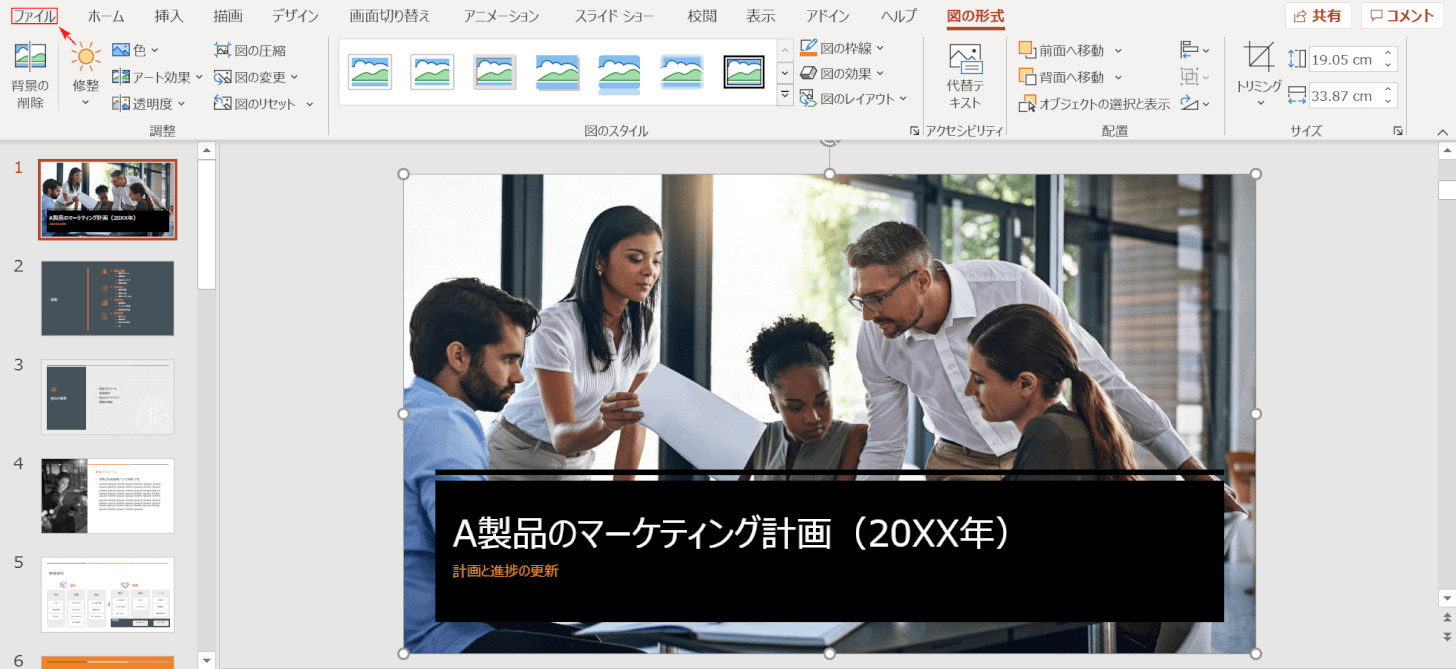Click the 前面へ移動 (Bring Forward) icon
Image resolution: width=1456 pixels, height=669 pixels.
click(1027, 50)
